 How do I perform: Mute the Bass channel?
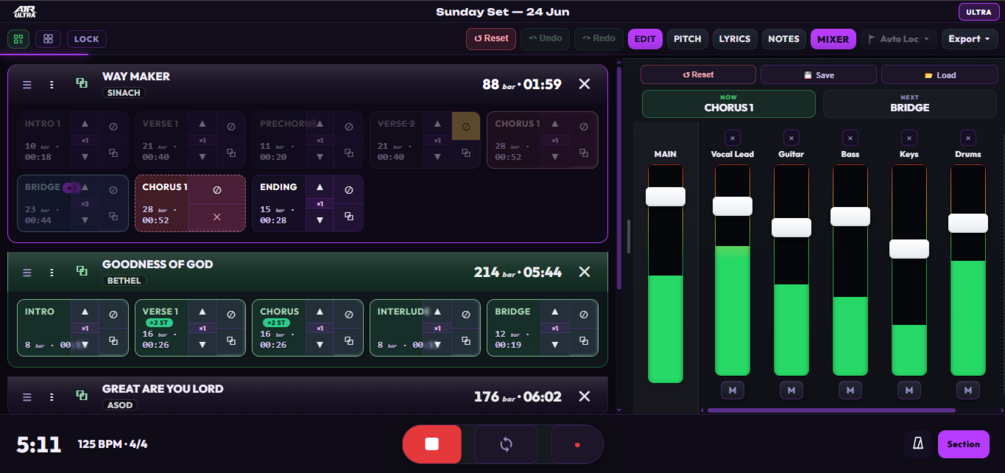[x=850, y=390]
